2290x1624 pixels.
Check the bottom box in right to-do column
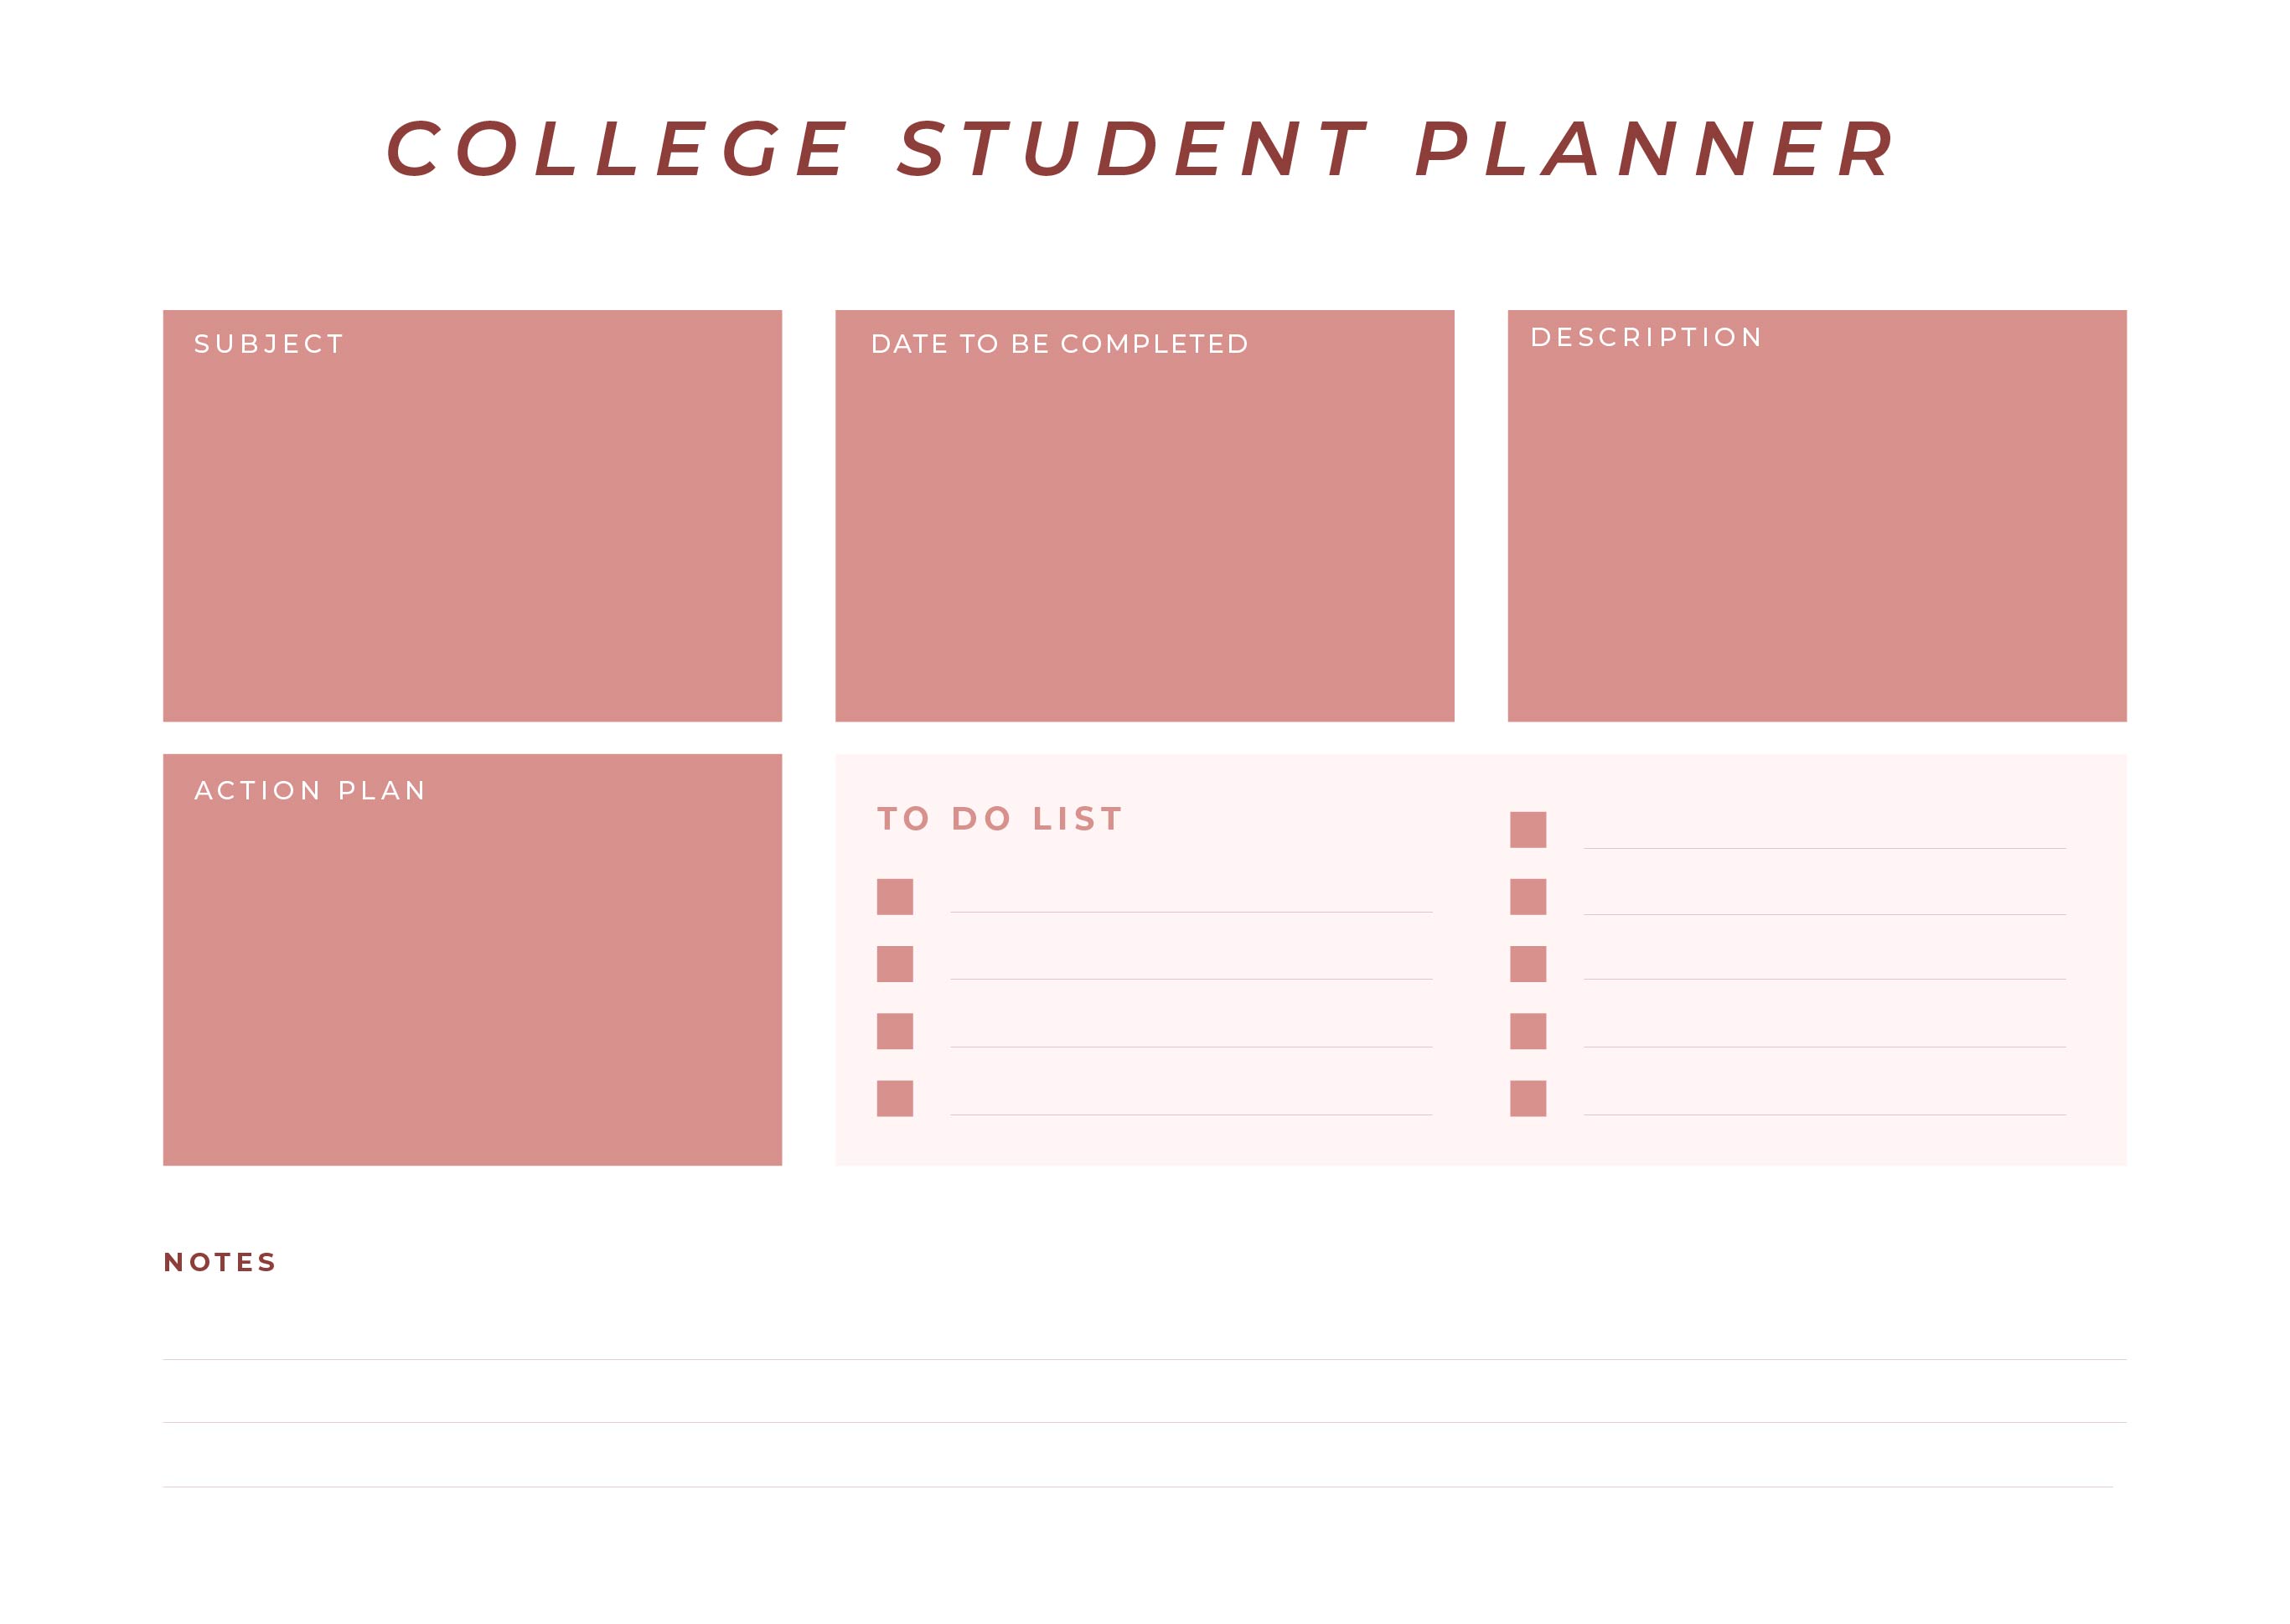click(x=1527, y=1097)
